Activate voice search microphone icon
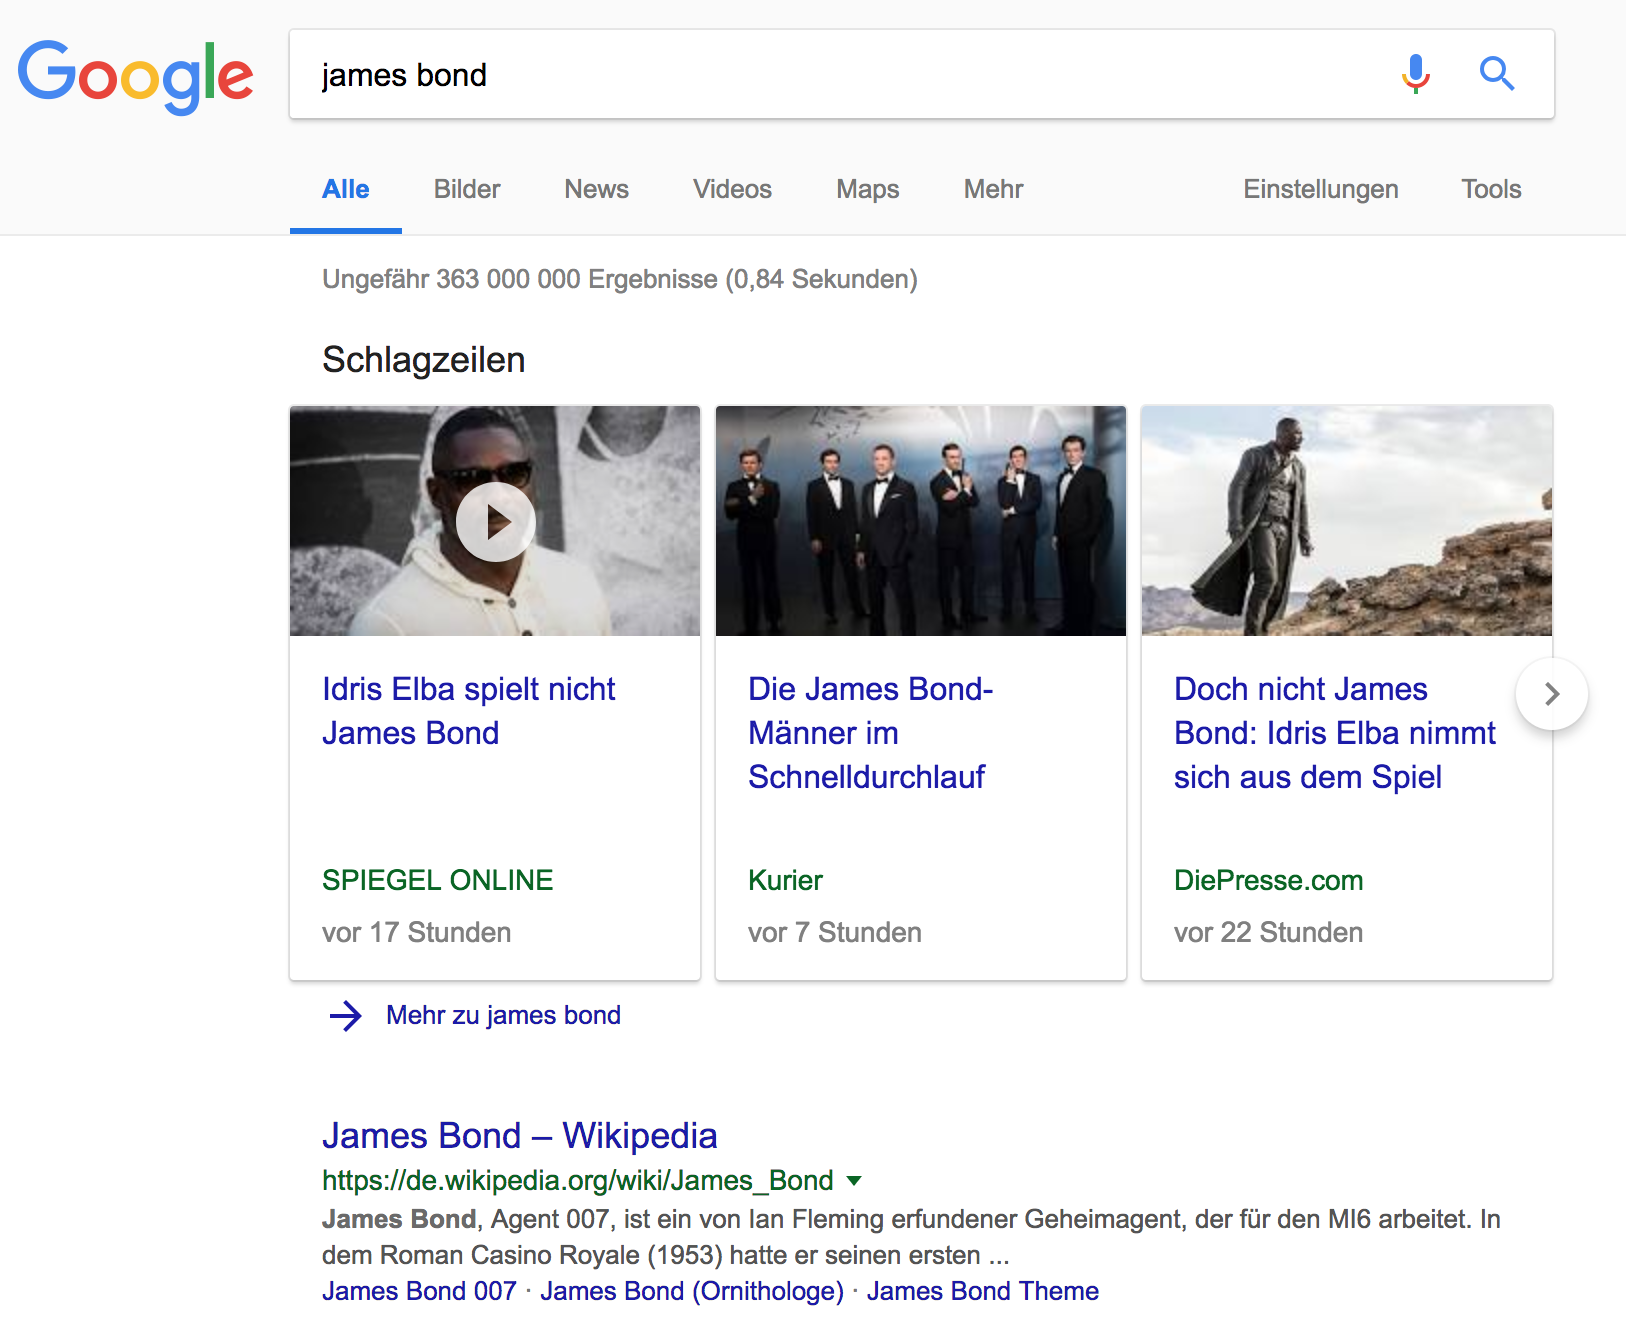Screen dimensions: 1626x1344 (1415, 74)
